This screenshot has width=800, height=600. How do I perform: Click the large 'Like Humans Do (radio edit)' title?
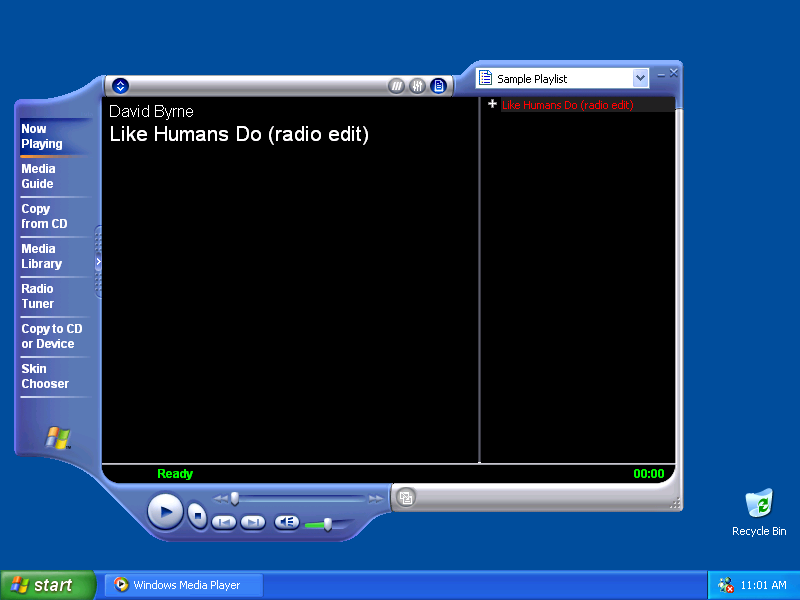[239, 134]
